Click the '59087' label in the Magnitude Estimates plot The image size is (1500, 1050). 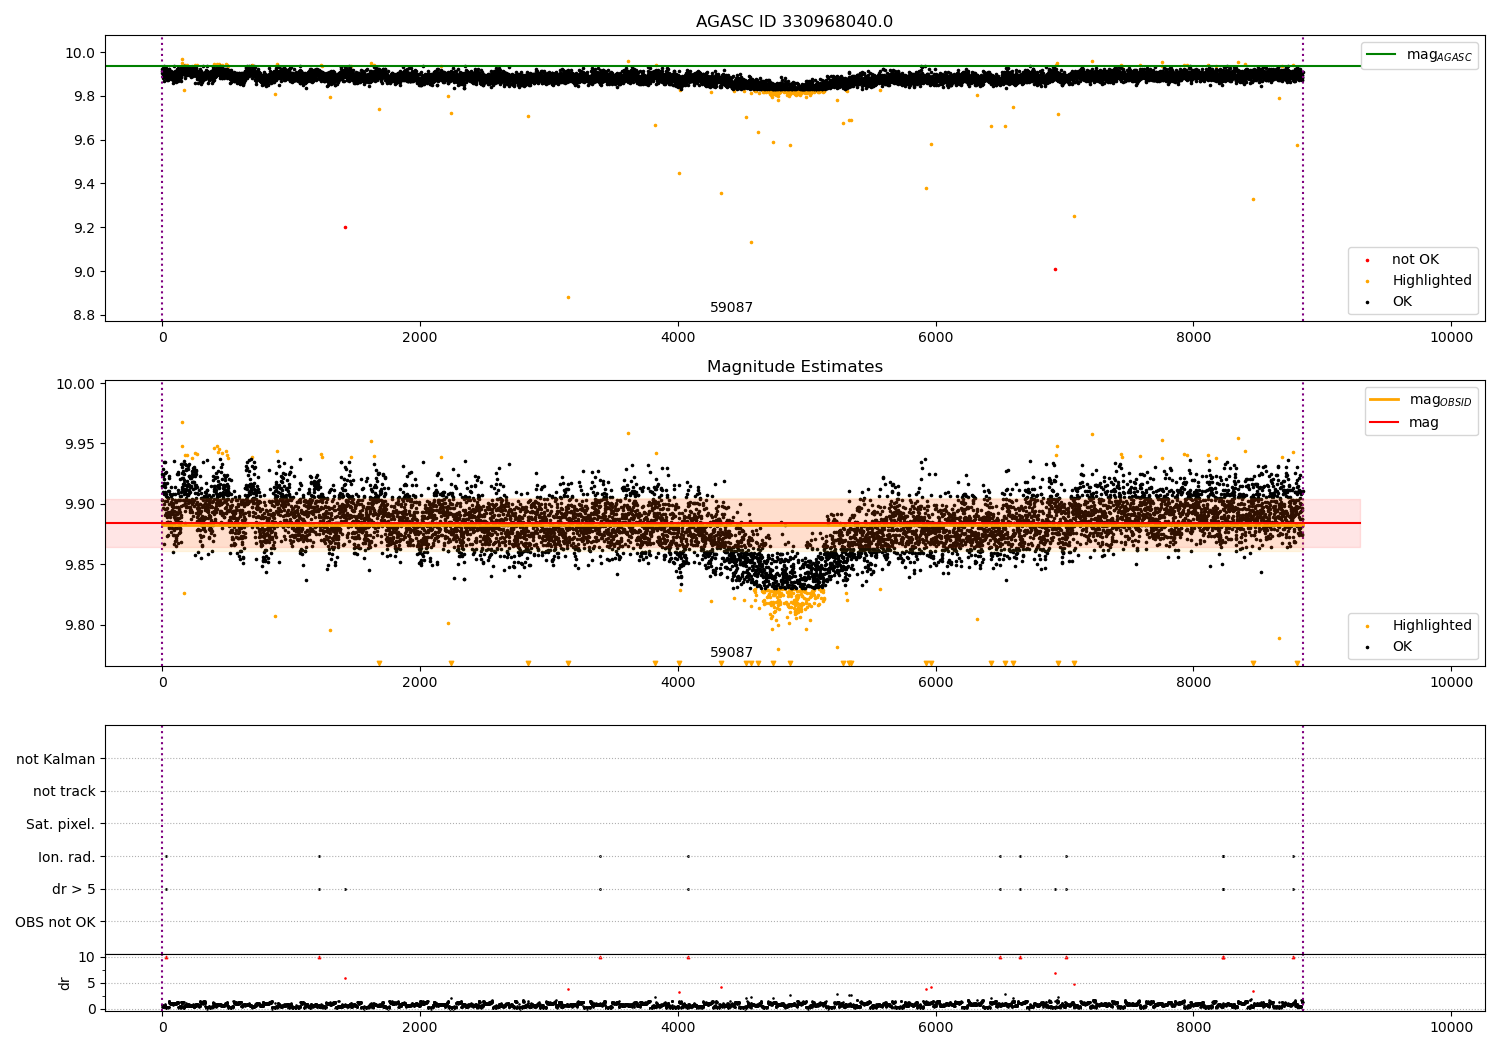(731, 653)
